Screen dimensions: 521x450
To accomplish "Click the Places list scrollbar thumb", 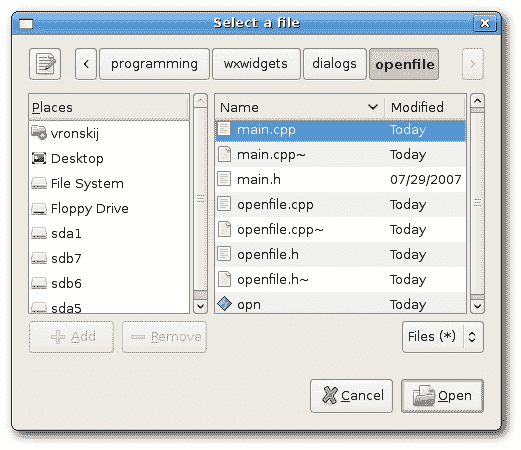I will (x=200, y=199).
